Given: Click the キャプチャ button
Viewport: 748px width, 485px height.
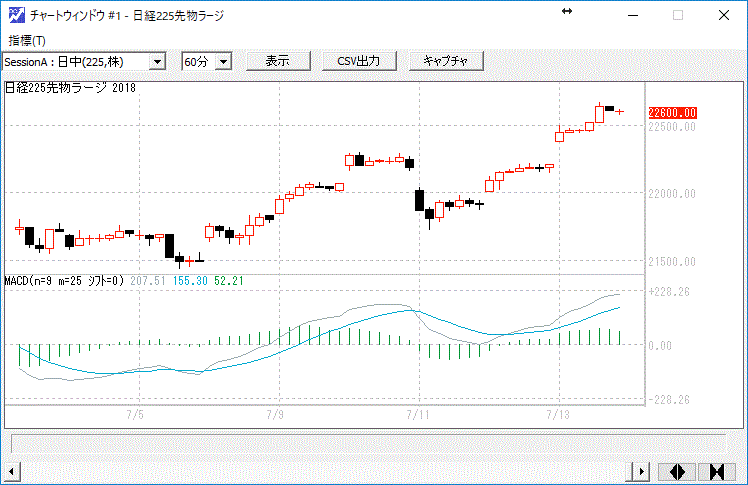Looking at the screenshot, I should 446,61.
